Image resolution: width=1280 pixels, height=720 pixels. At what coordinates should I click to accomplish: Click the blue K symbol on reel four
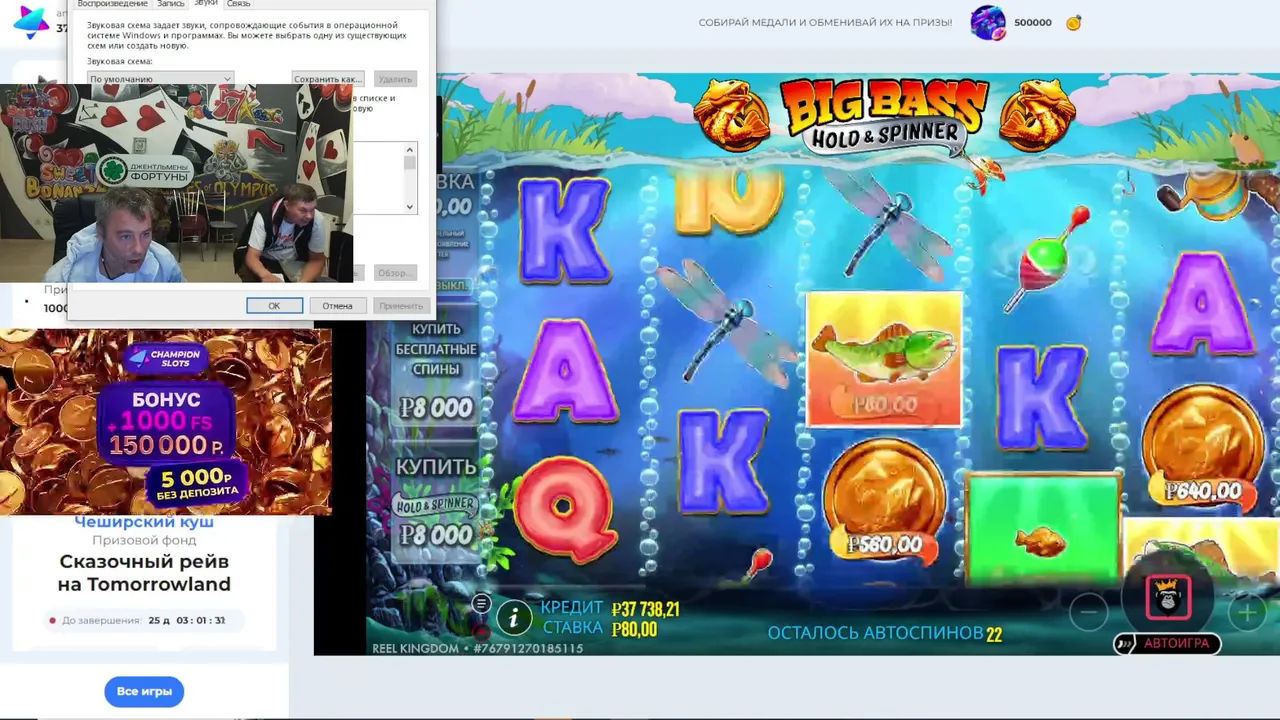[1042, 398]
